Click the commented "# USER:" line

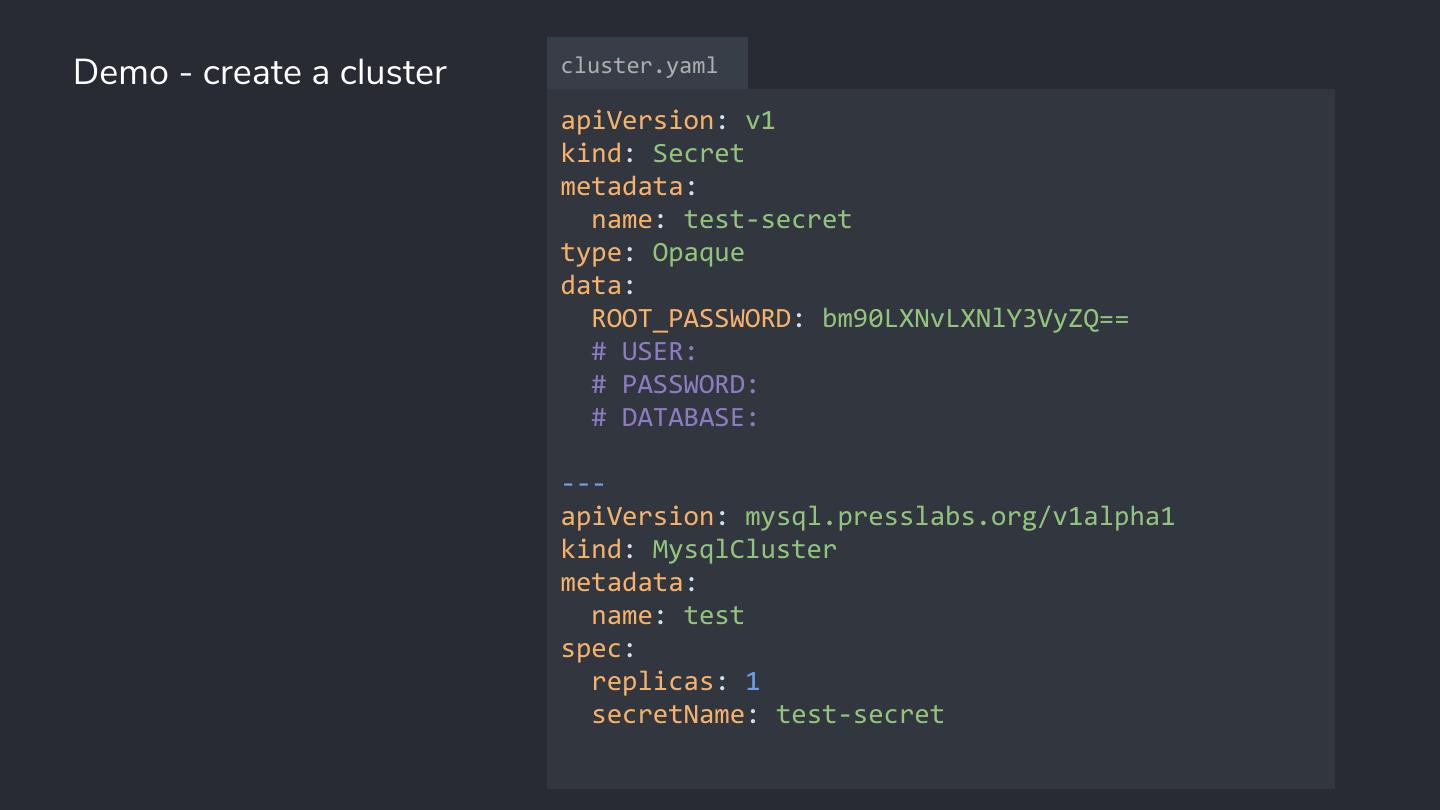coord(644,352)
